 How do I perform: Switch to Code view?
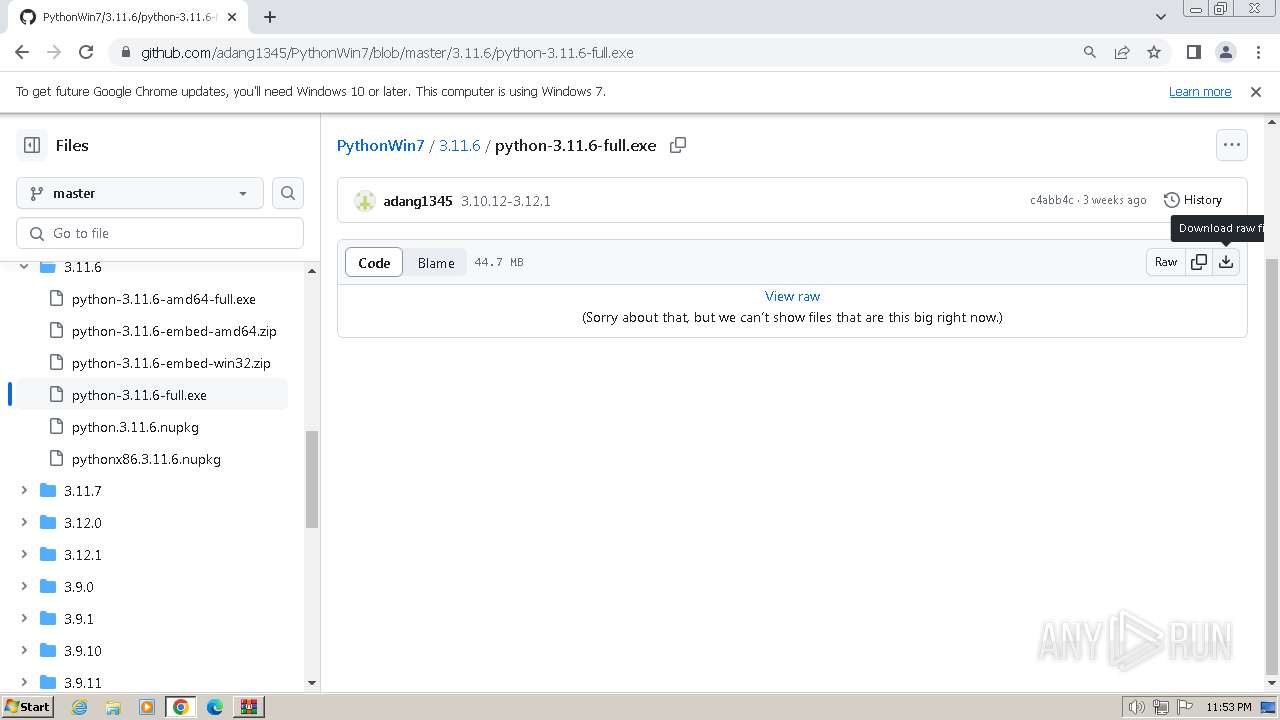[374, 262]
